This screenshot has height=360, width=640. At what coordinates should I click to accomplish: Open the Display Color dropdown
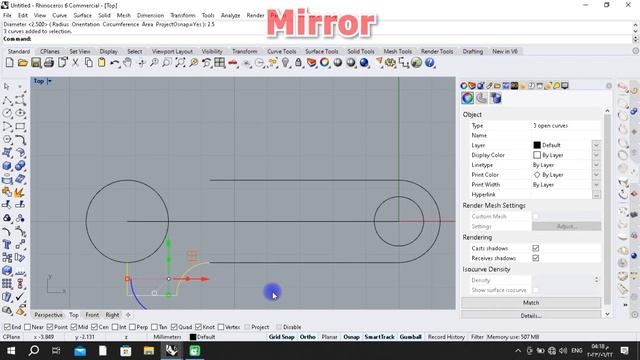(596, 155)
